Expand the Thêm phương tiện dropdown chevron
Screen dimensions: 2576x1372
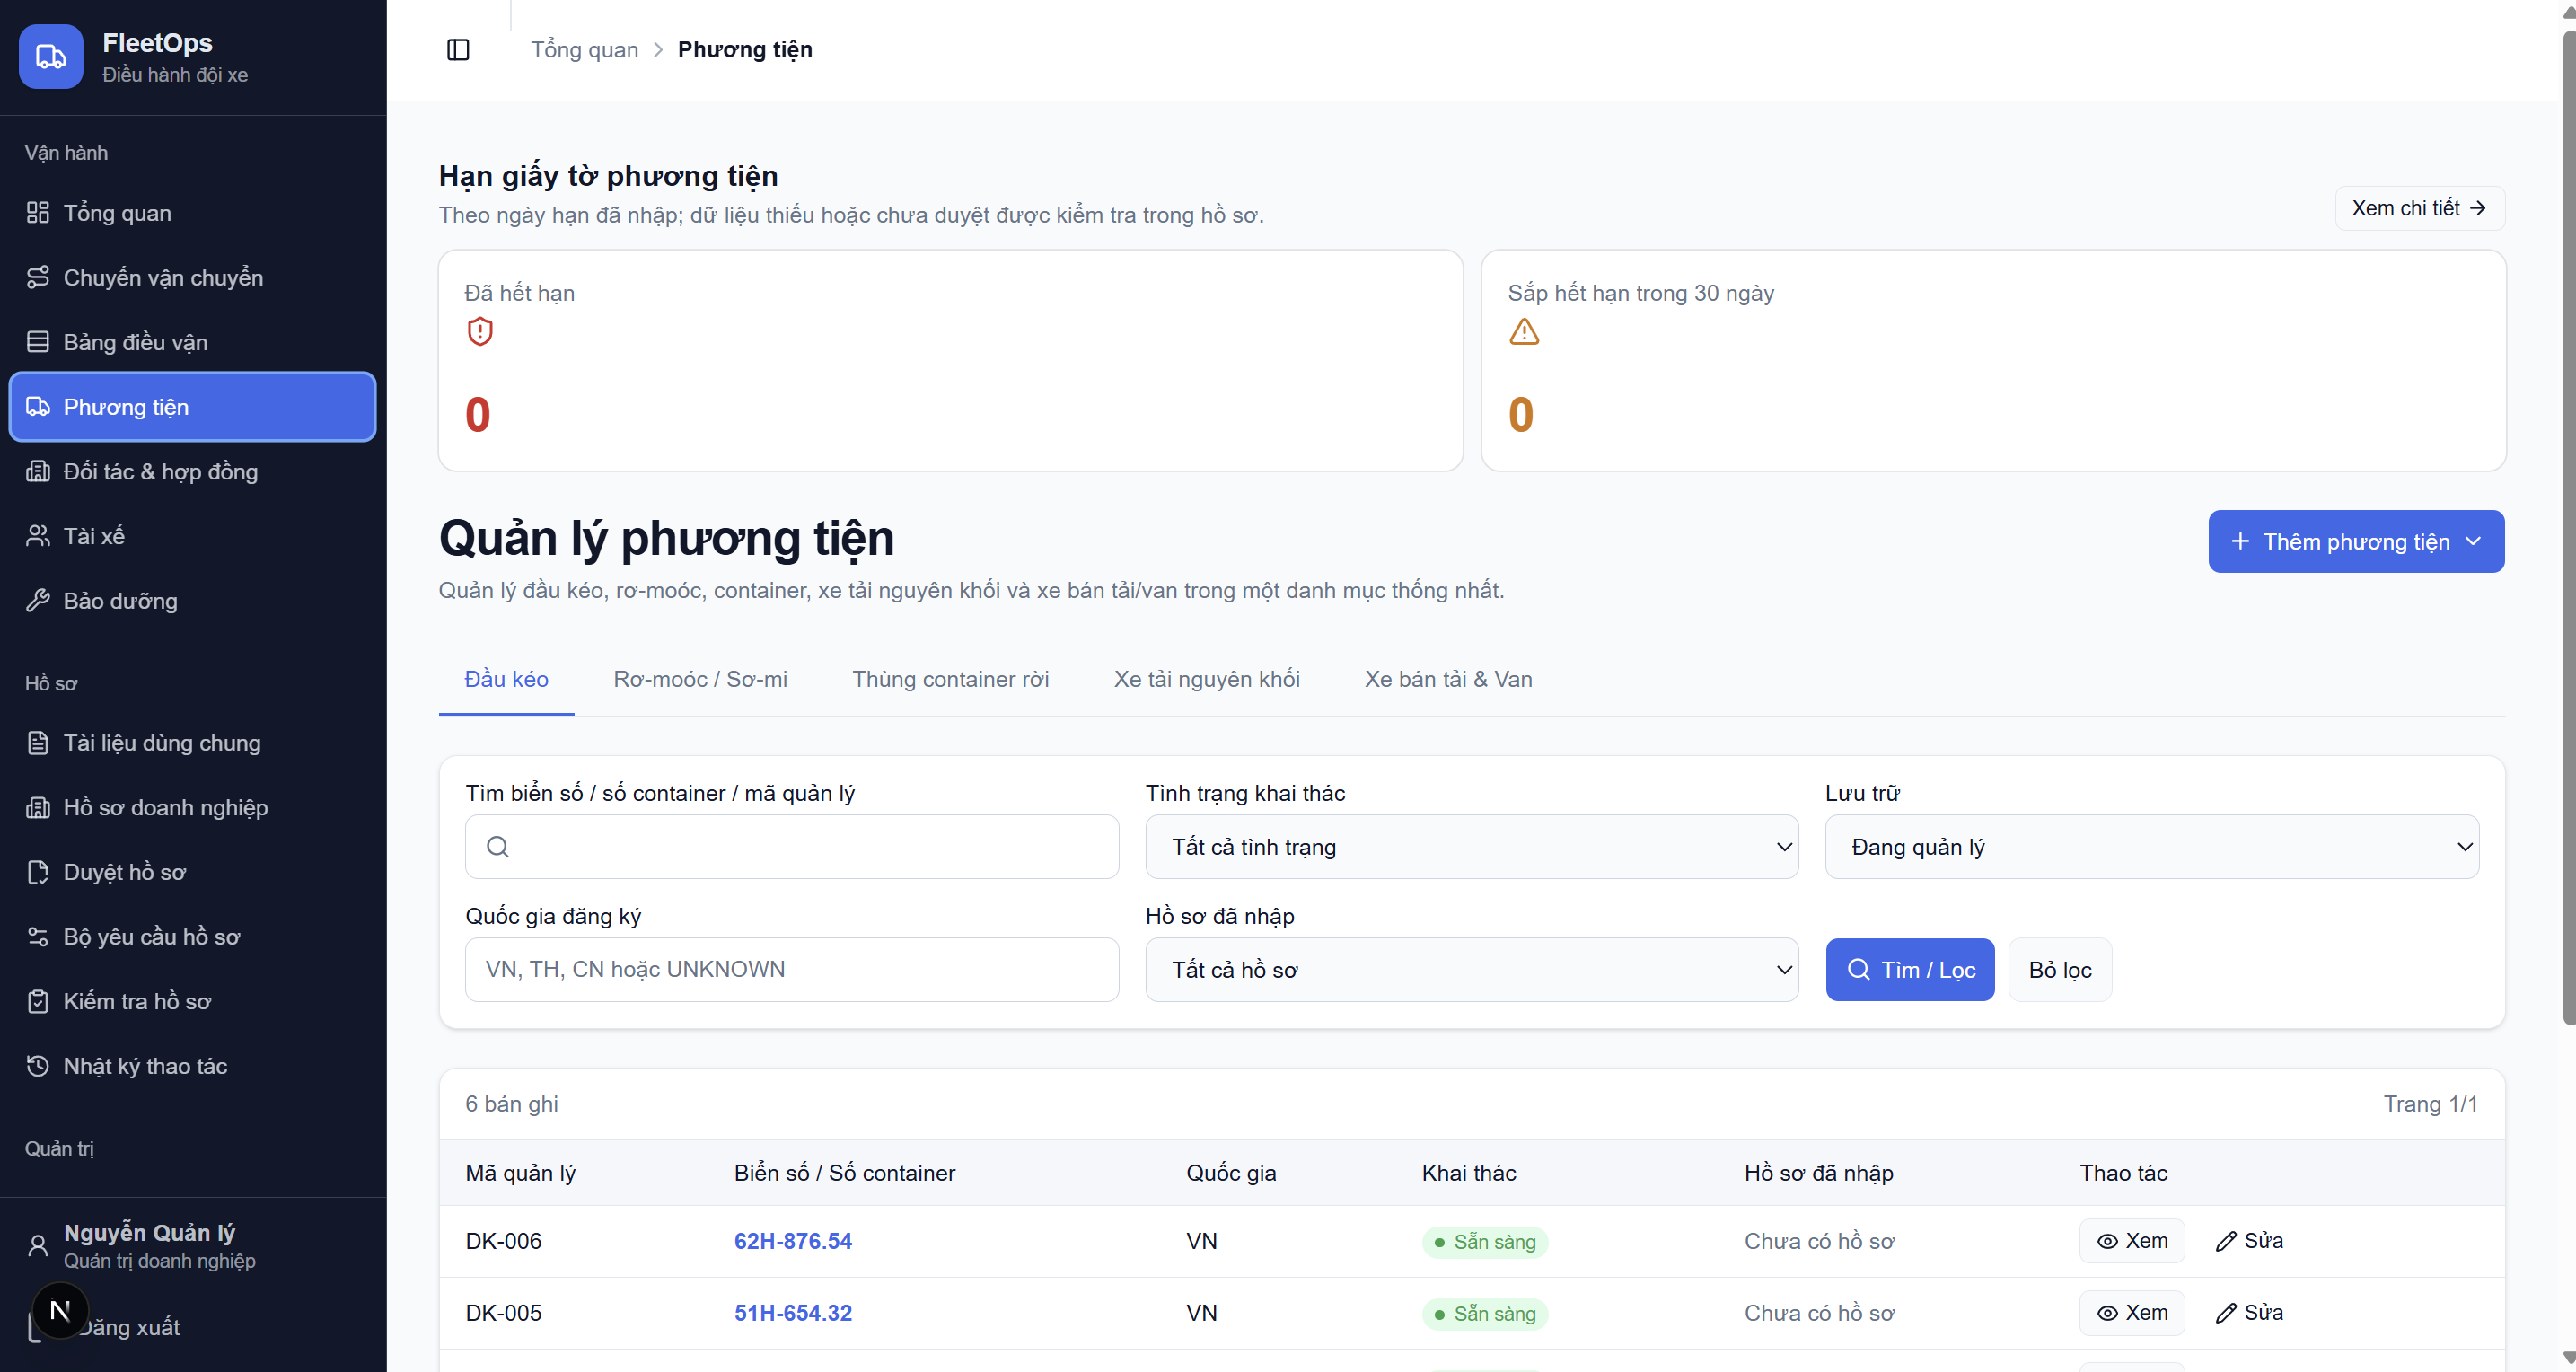[2474, 541]
